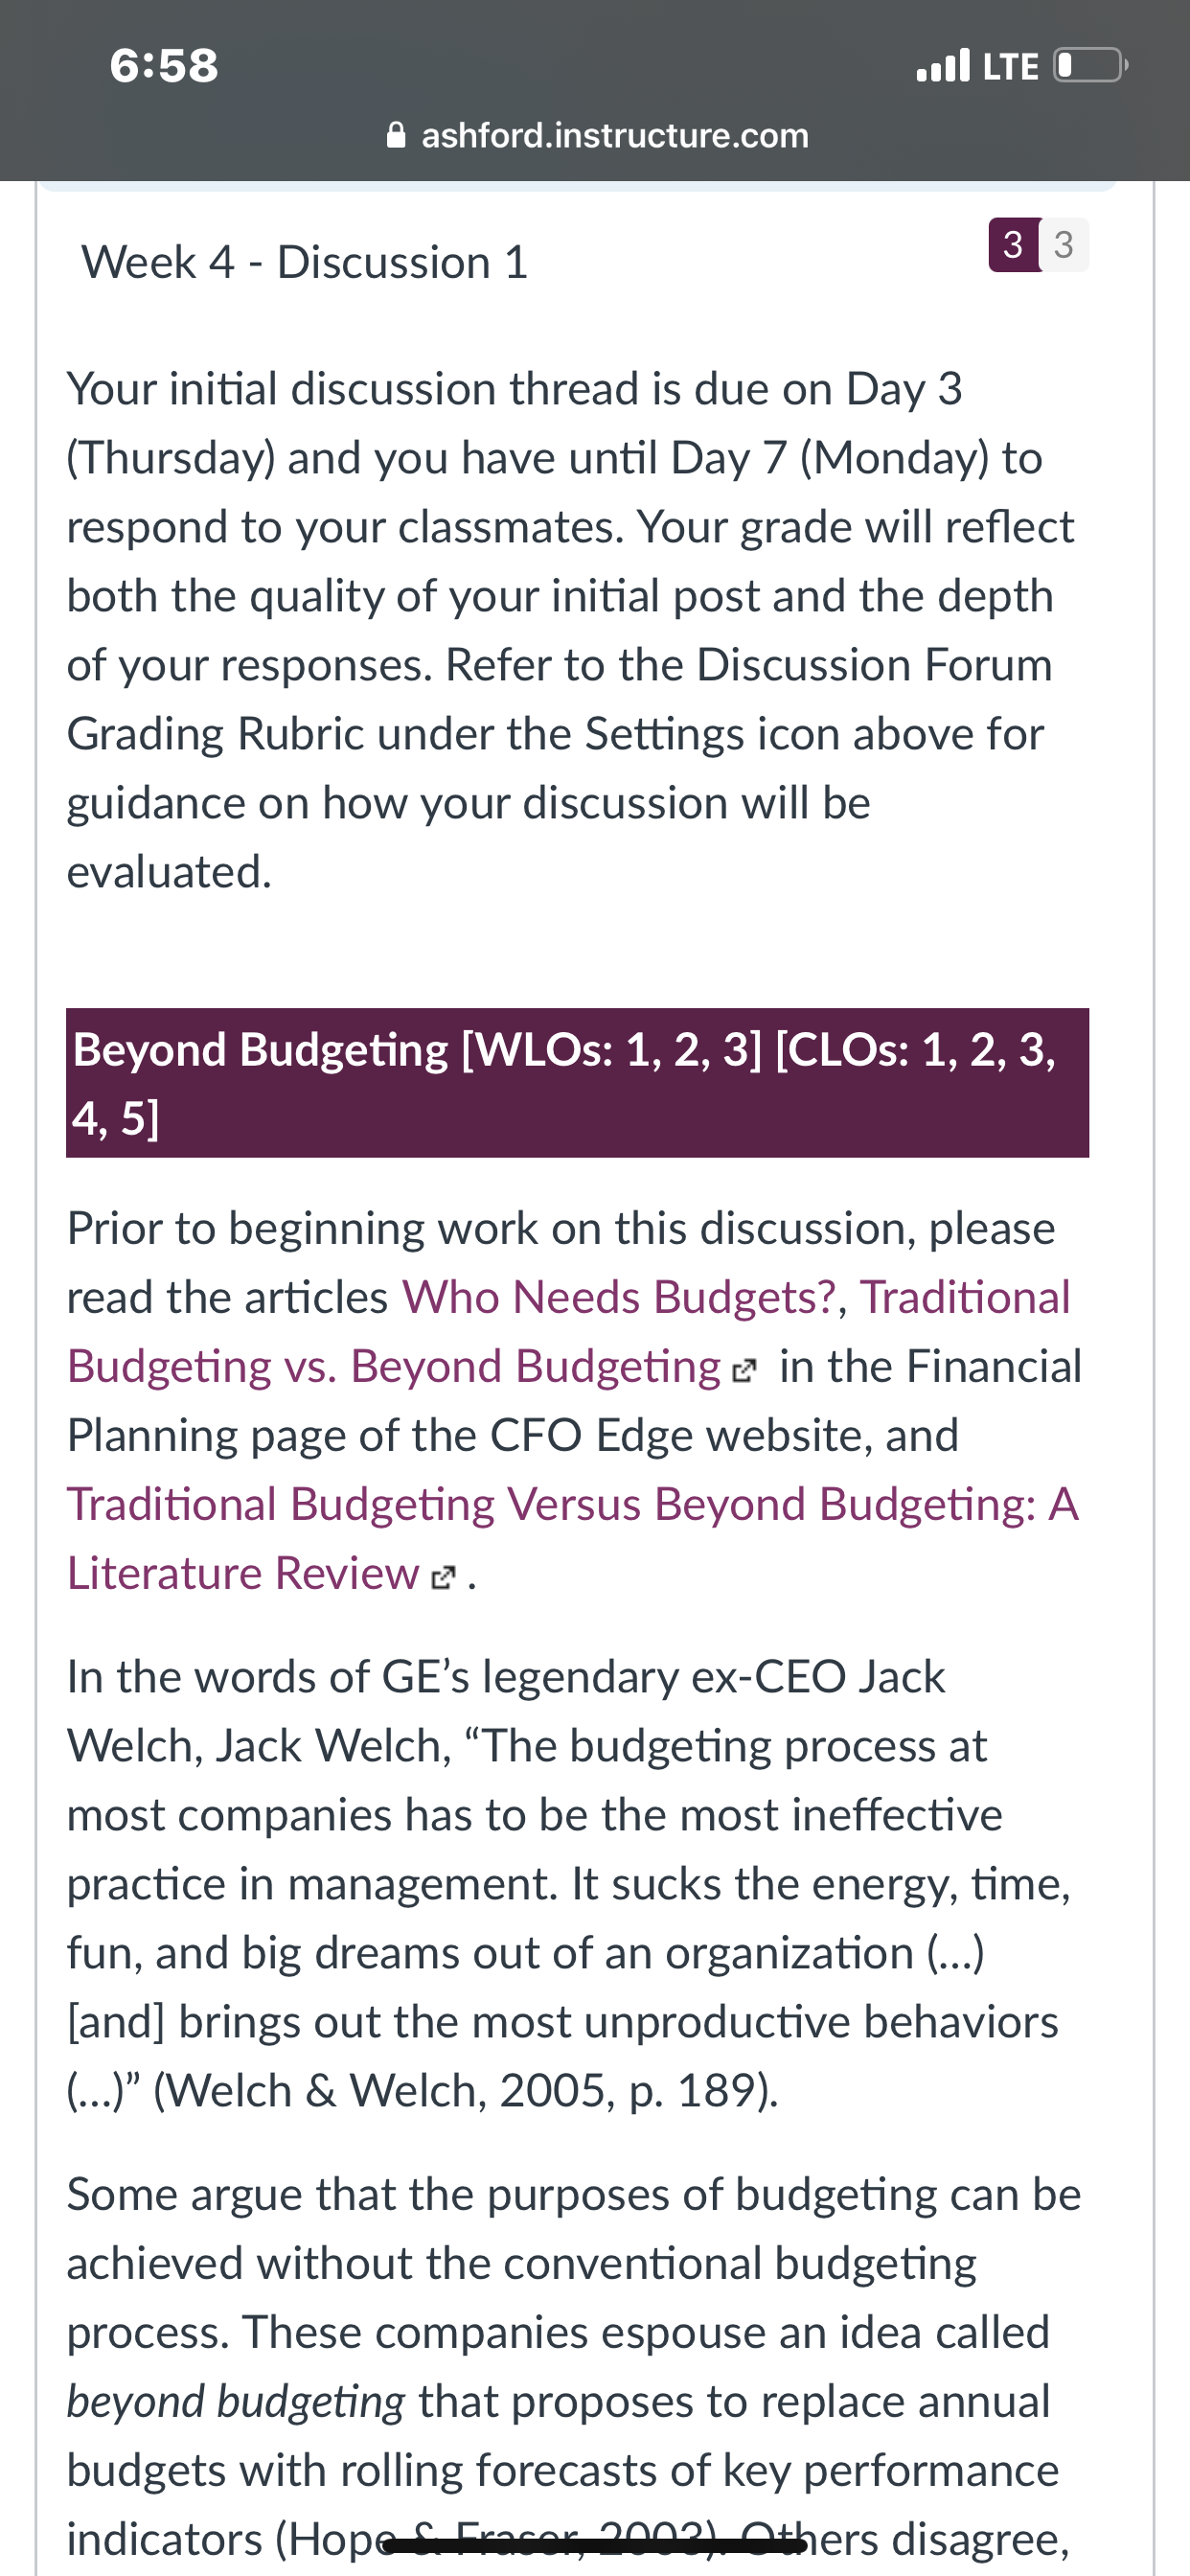Tap the battery indicator in status bar
The image size is (1190, 2576).
click(x=1090, y=65)
